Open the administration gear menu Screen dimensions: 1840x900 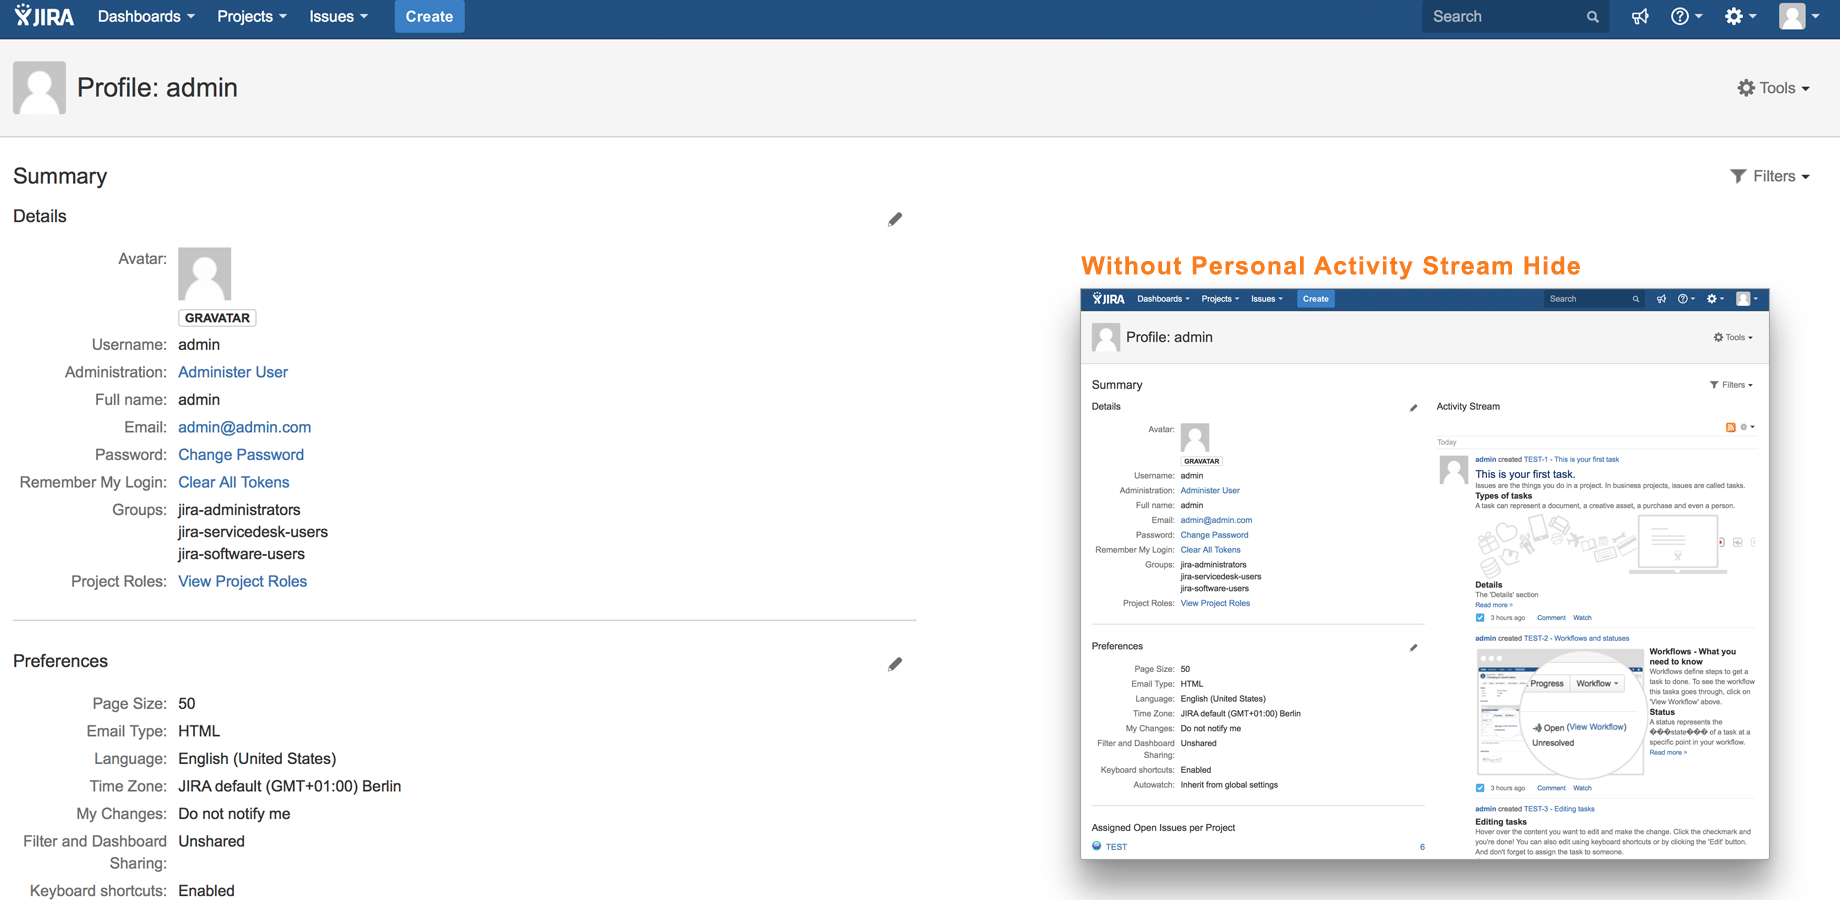pyautogui.click(x=1740, y=16)
